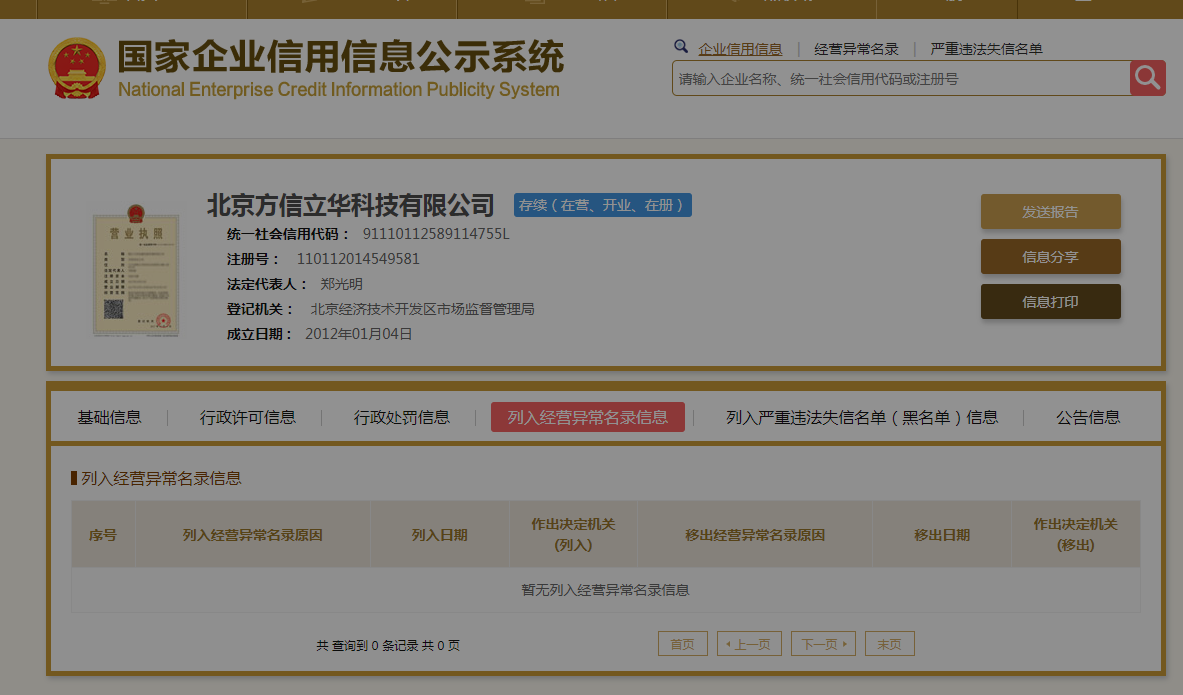Click the registration number 110112014549581
The image size is (1183, 695).
(x=358, y=259)
